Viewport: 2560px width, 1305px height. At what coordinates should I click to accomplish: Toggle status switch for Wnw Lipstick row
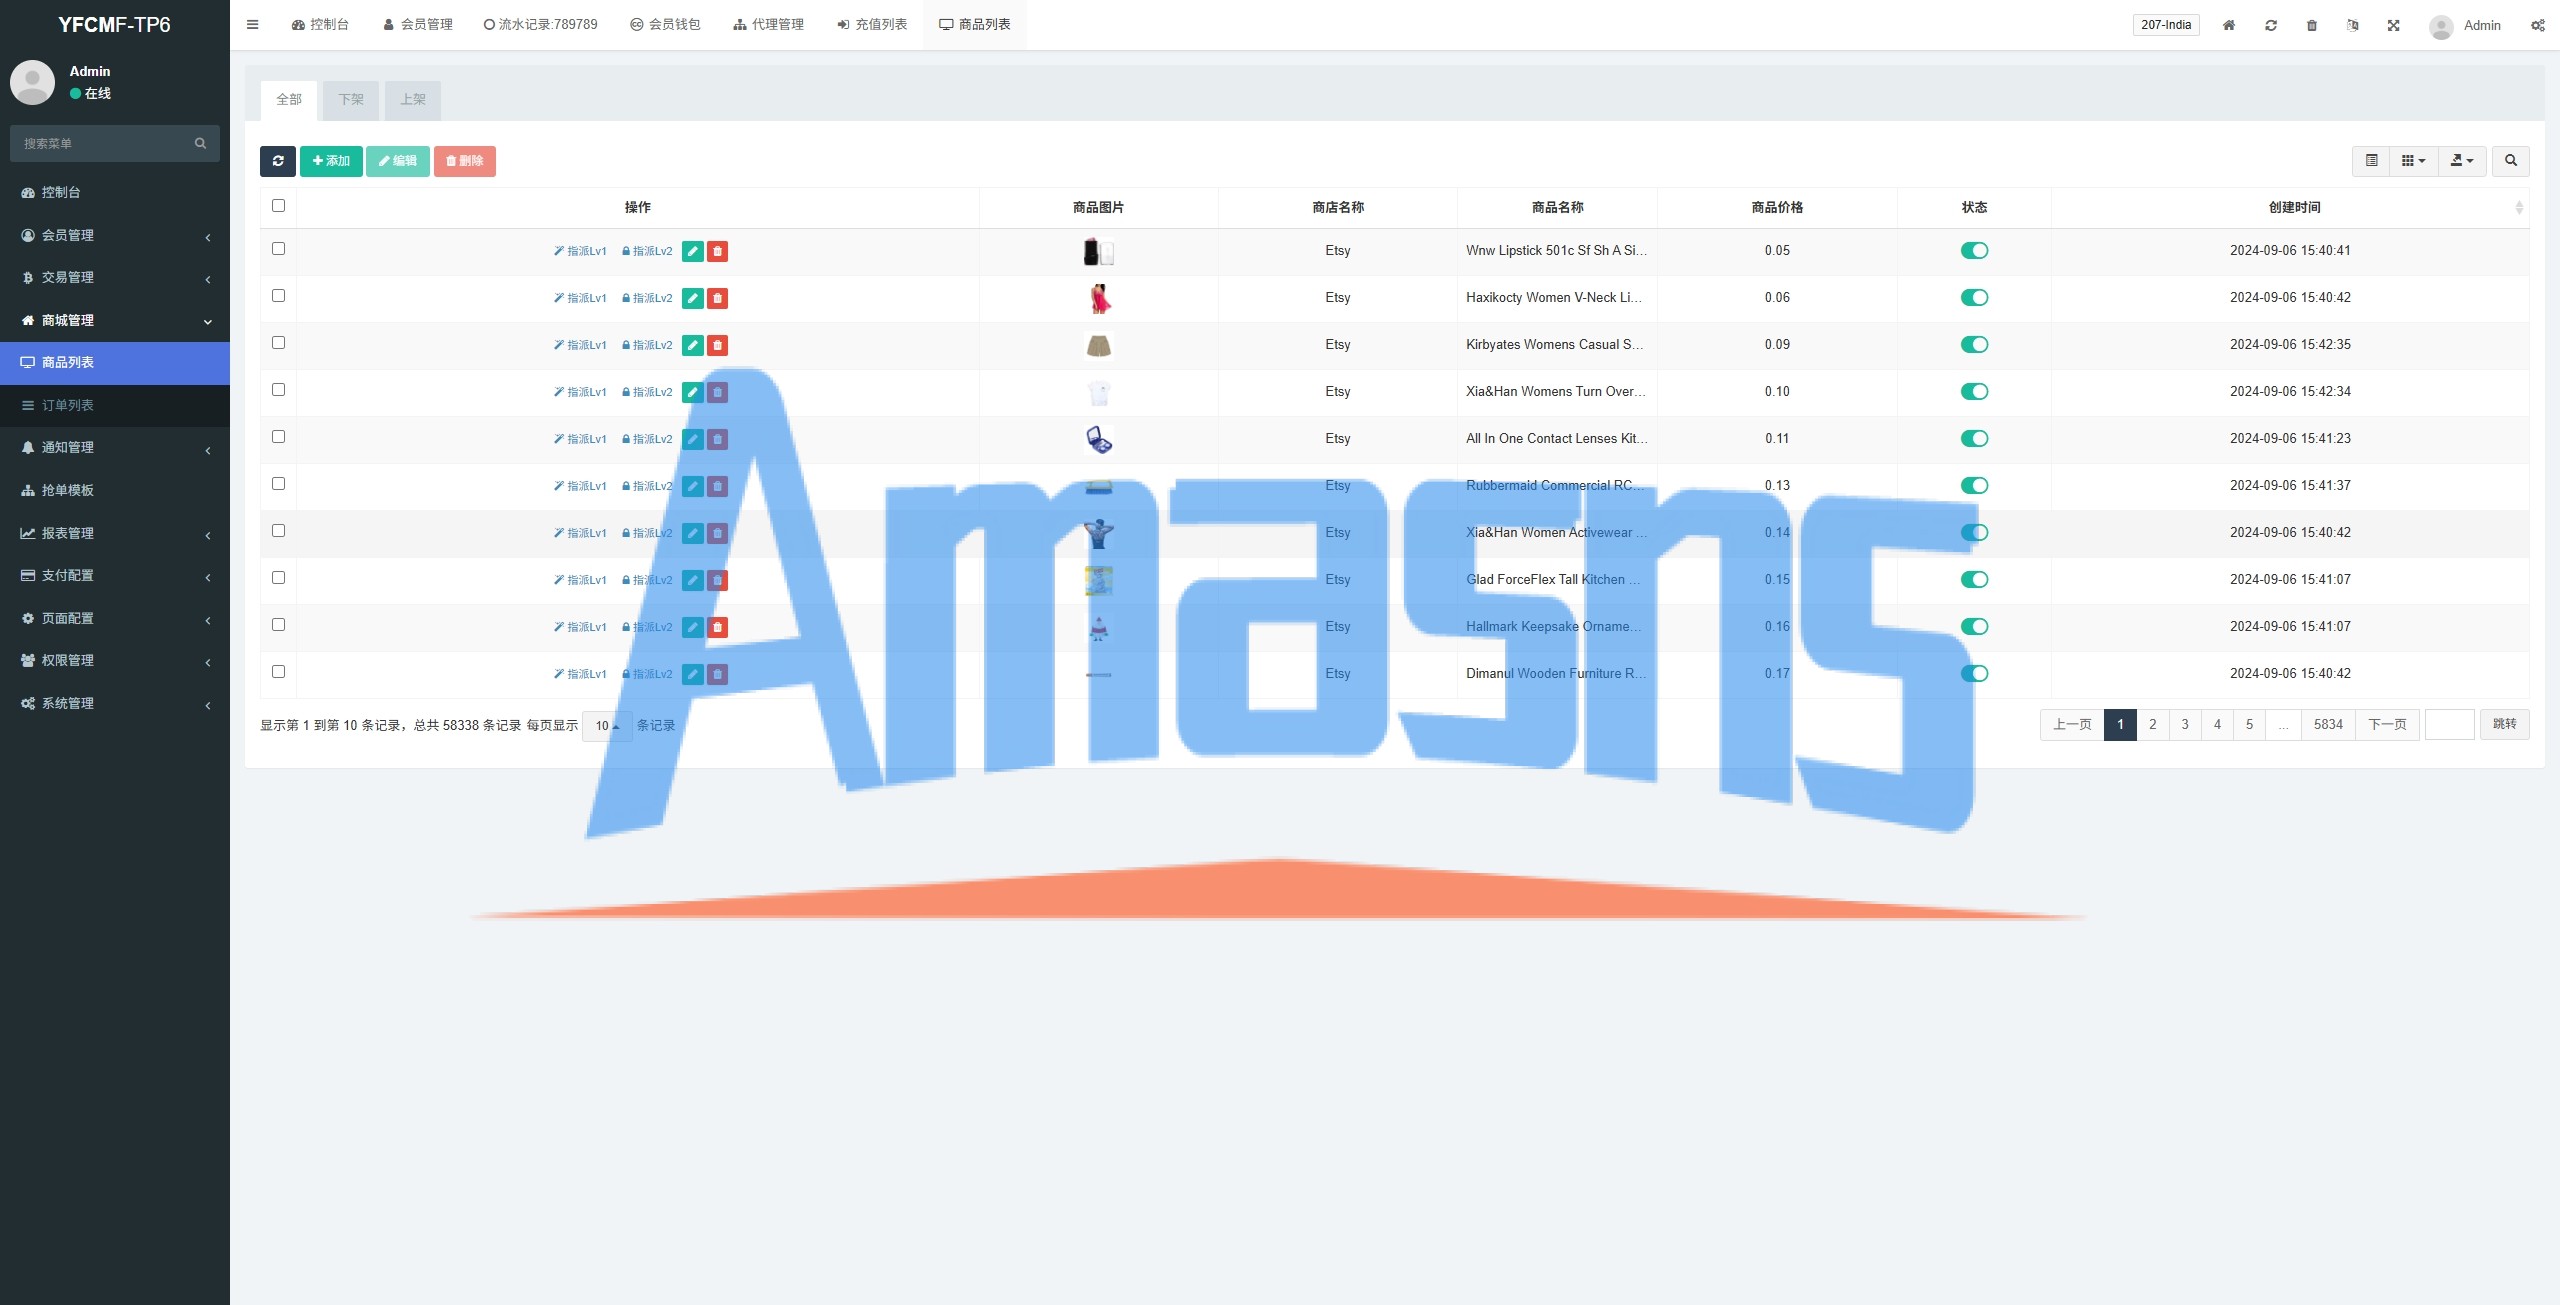click(1974, 251)
